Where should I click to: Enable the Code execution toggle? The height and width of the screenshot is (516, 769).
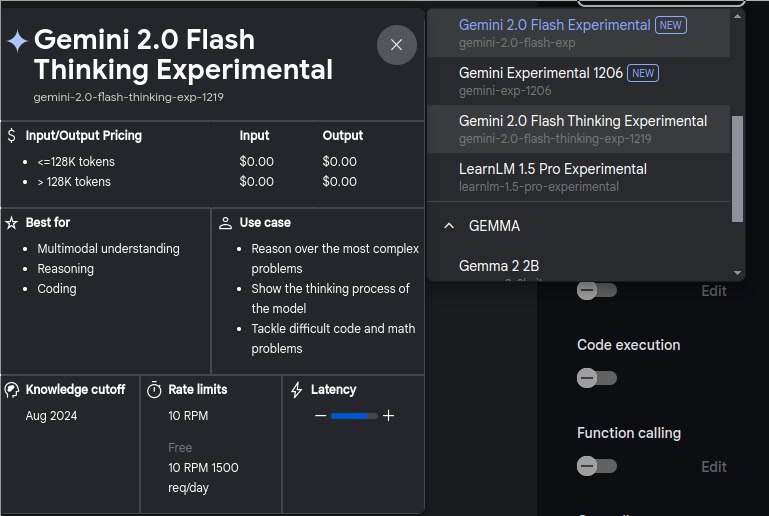point(596,378)
